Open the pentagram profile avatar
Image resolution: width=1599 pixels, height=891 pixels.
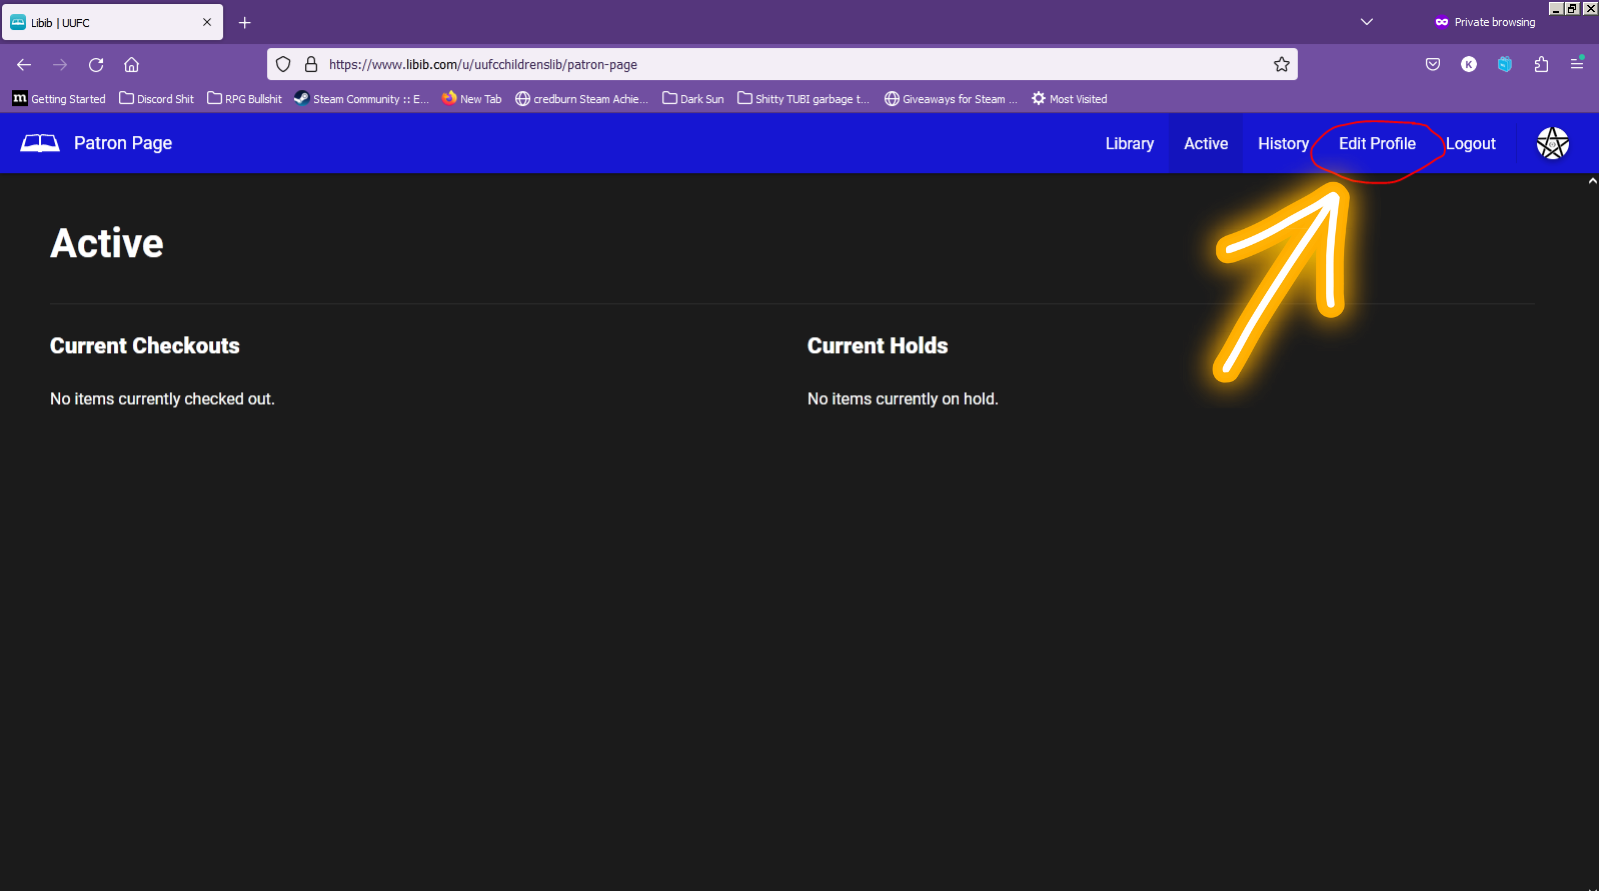coord(1552,143)
